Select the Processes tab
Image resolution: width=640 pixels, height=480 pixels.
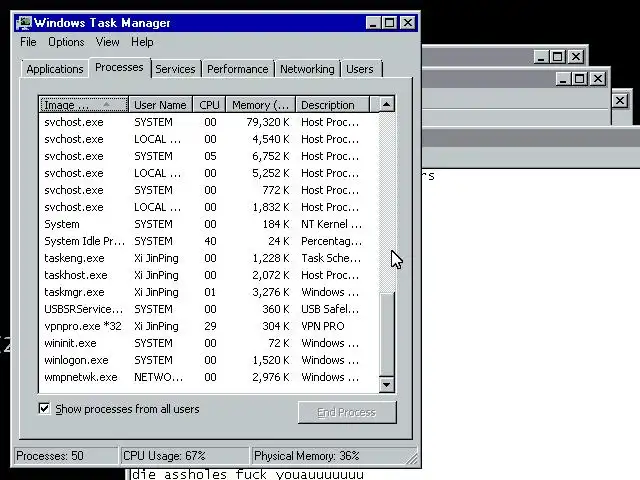[x=119, y=67]
